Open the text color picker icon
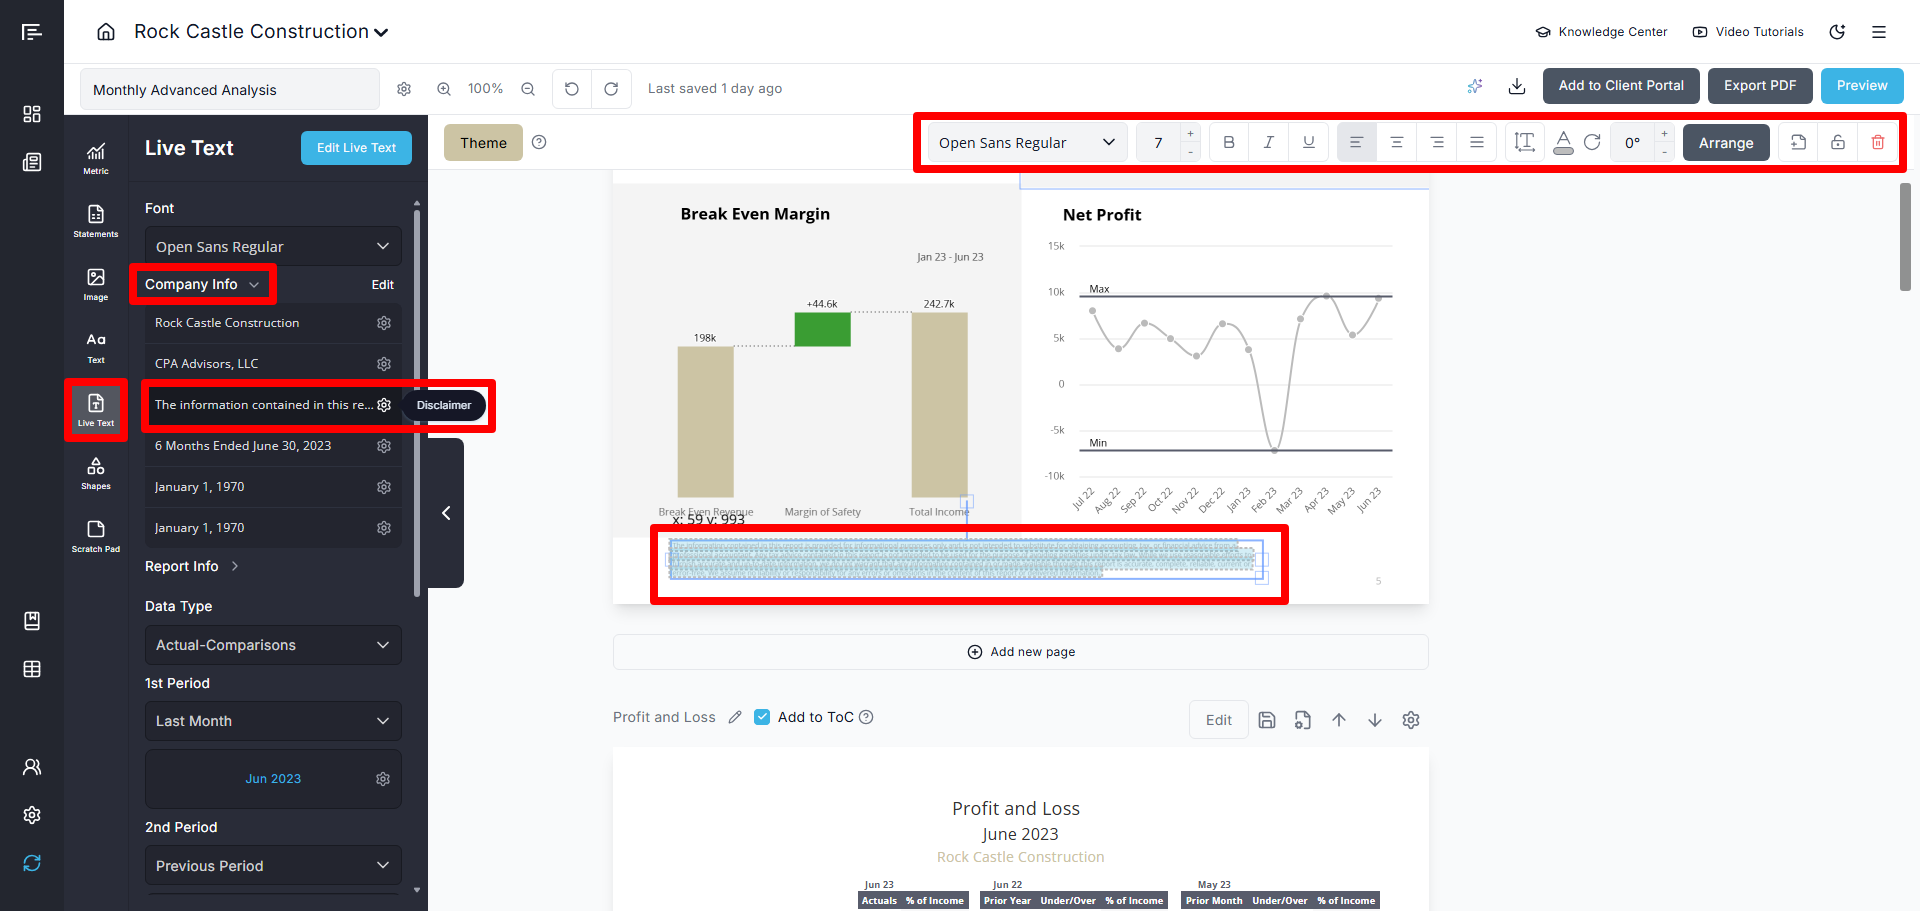The width and height of the screenshot is (1920, 911). (1562, 143)
